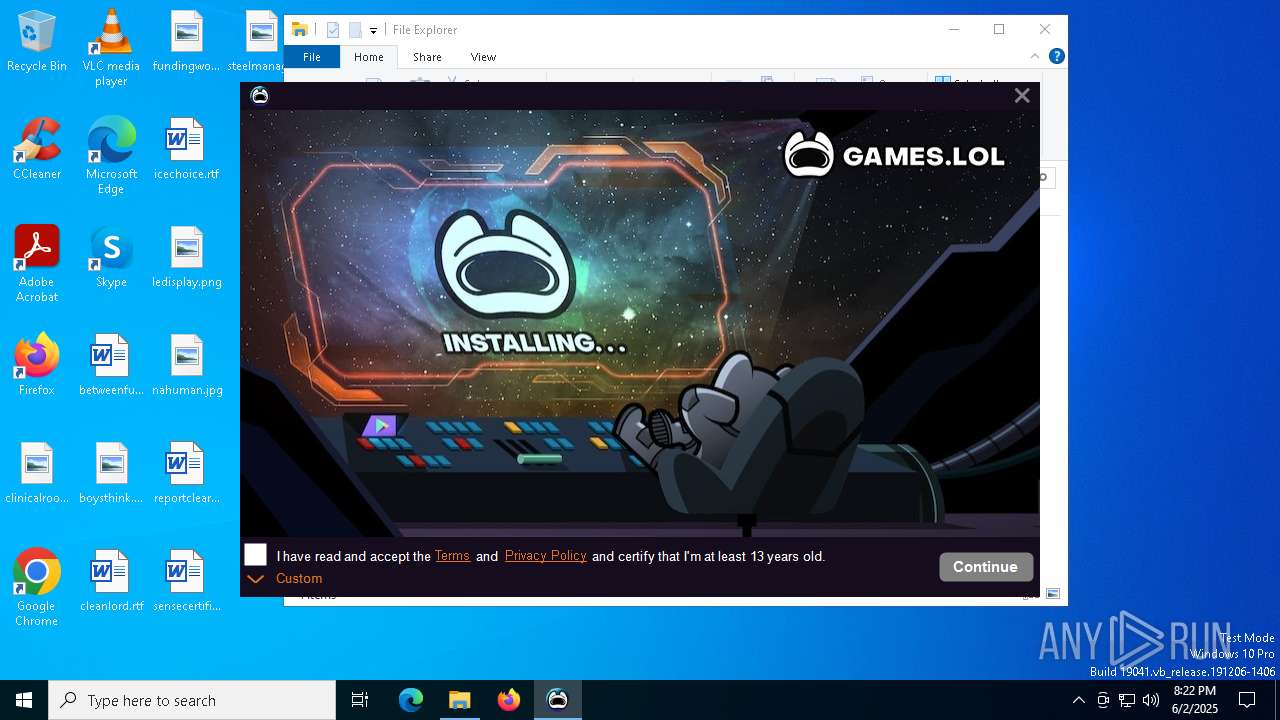The width and height of the screenshot is (1280, 720).
Task: Select the cleanlord.rtf desktop file
Action: point(111,582)
